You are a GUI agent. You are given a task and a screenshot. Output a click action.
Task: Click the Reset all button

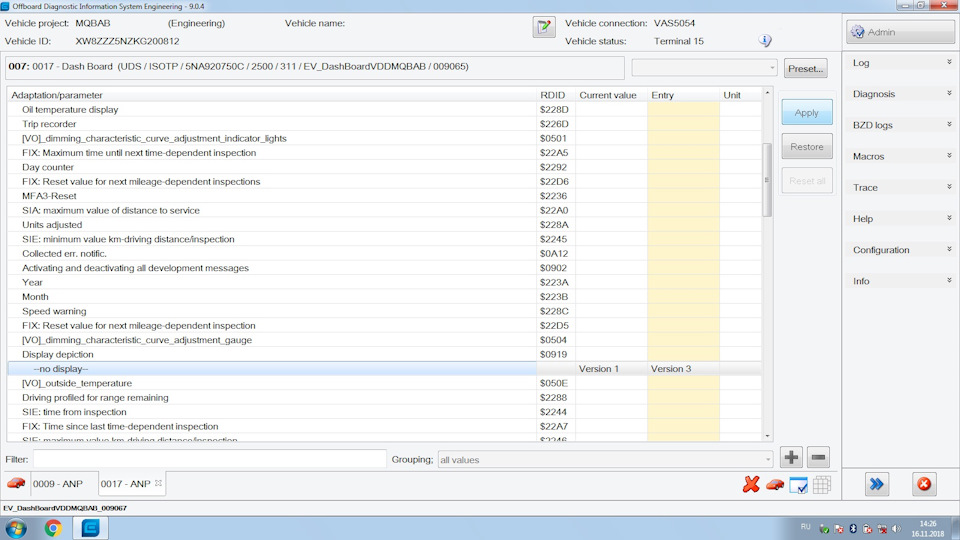(x=806, y=181)
